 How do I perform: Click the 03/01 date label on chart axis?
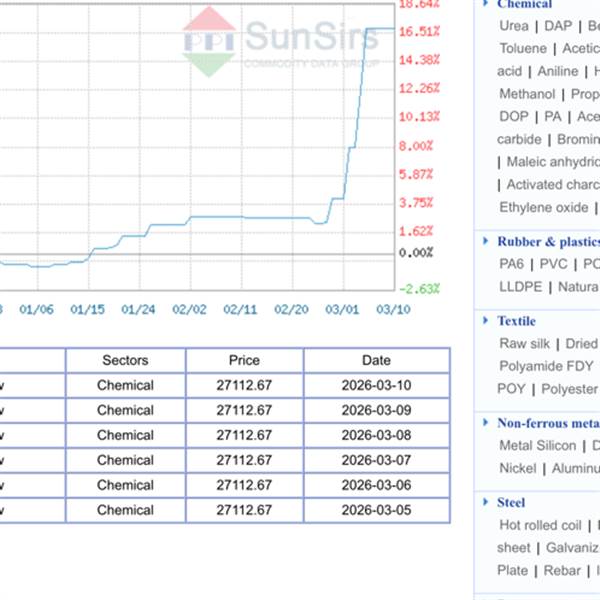[342, 309]
